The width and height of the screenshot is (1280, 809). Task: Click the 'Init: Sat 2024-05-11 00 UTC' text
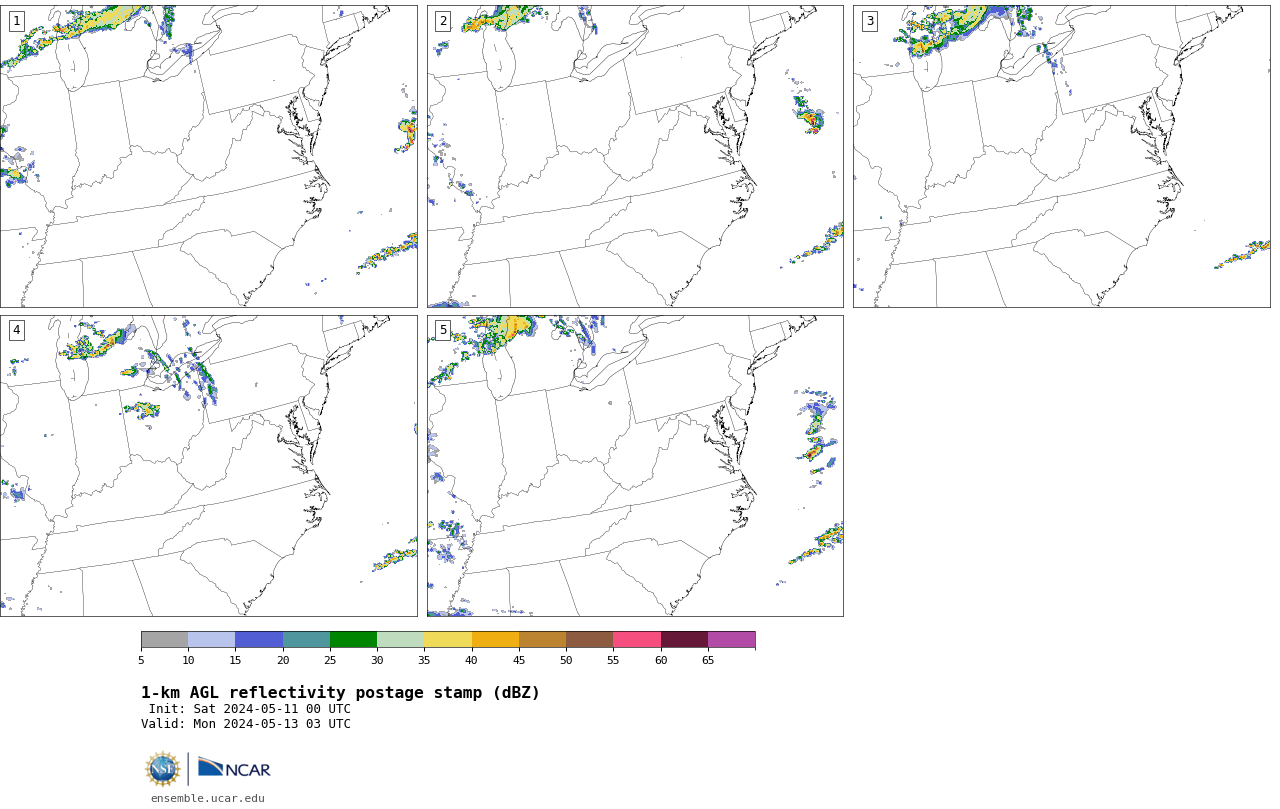250,709
